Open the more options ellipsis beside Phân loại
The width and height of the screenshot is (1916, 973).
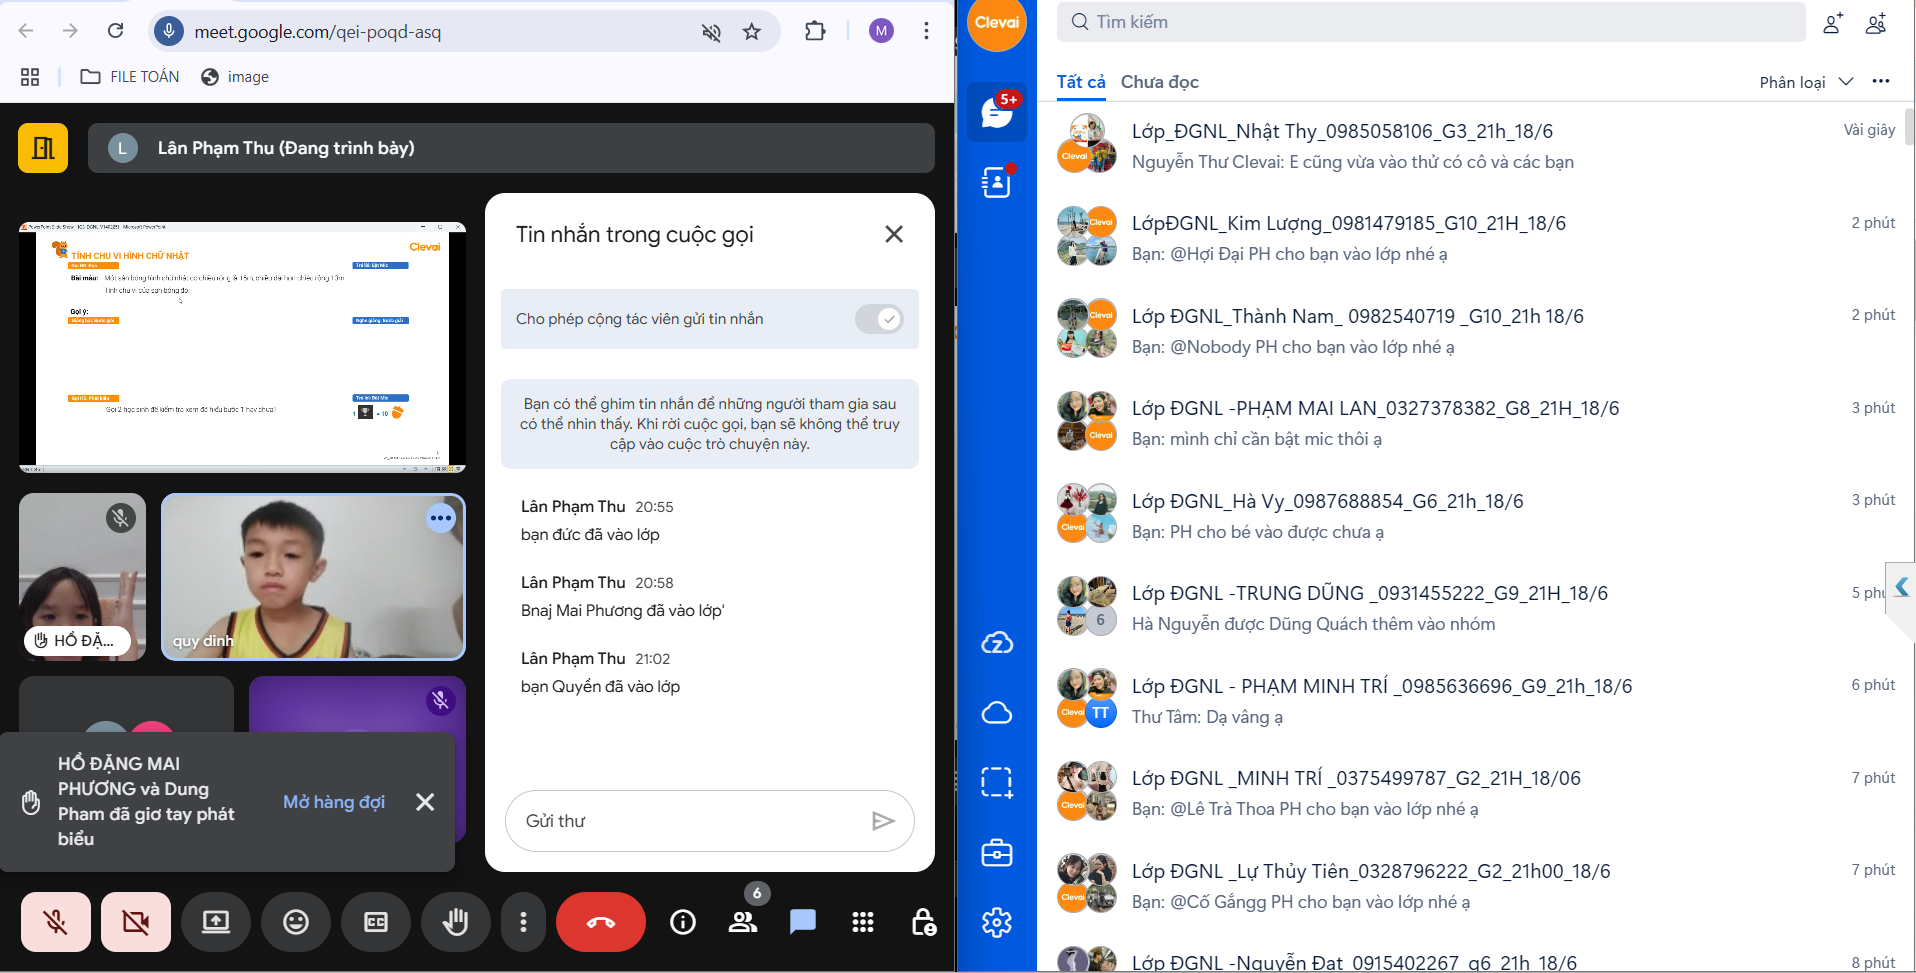[x=1881, y=82]
